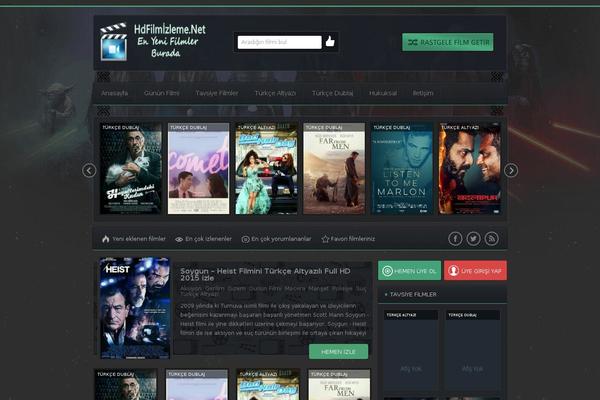Image resolution: width=600 pixels, height=400 pixels.
Task: Click the comment bubble icon for most commented
Action: pos(245,239)
